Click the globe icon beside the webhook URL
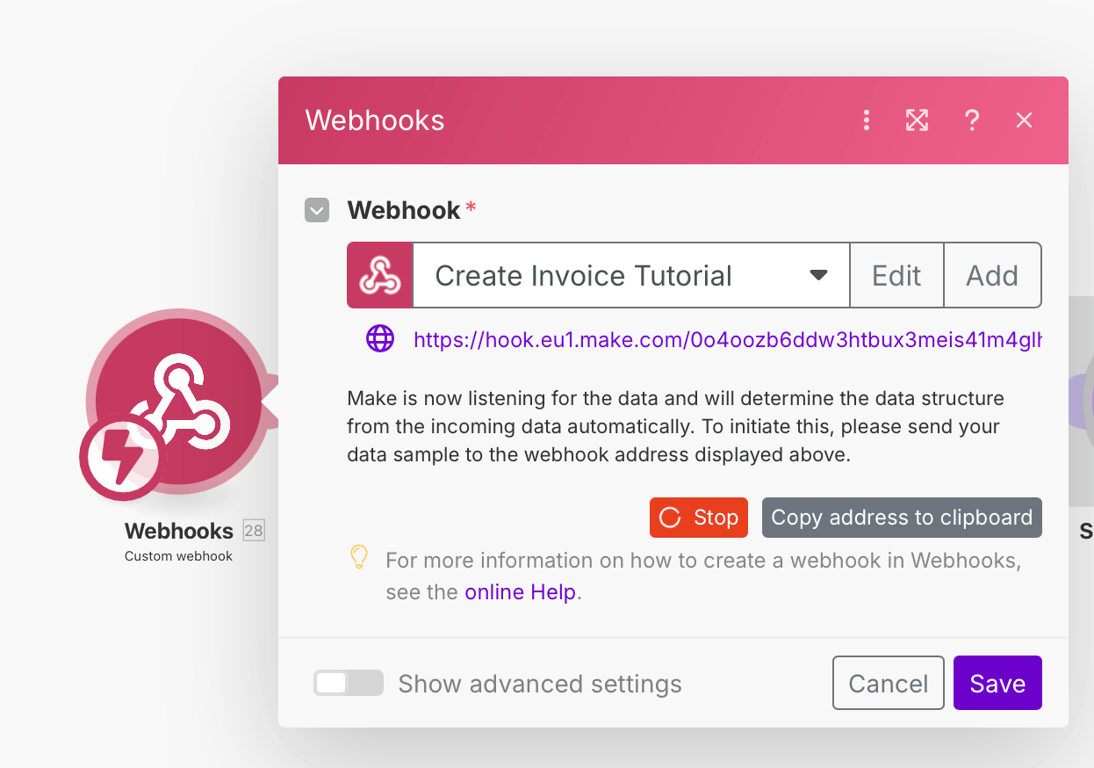This screenshot has width=1094, height=768. point(380,339)
